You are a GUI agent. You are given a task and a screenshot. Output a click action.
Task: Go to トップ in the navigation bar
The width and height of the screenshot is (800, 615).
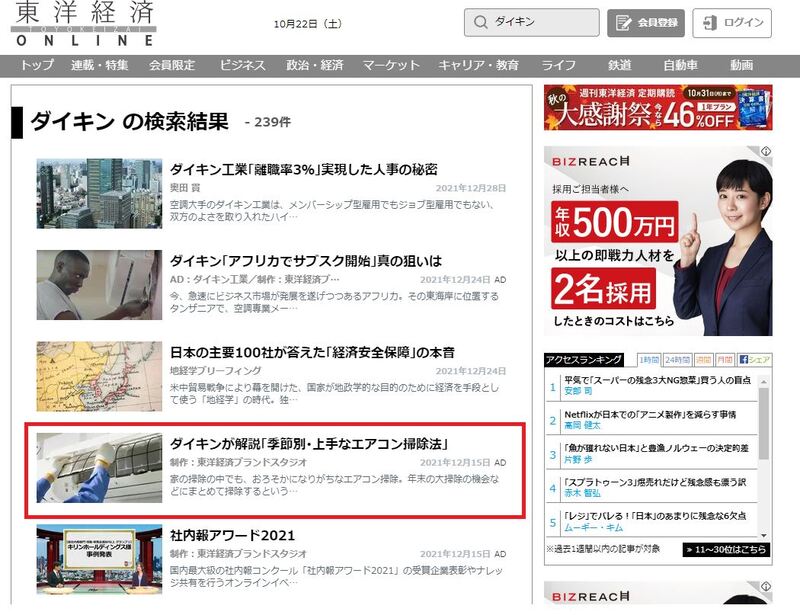click(37, 65)
